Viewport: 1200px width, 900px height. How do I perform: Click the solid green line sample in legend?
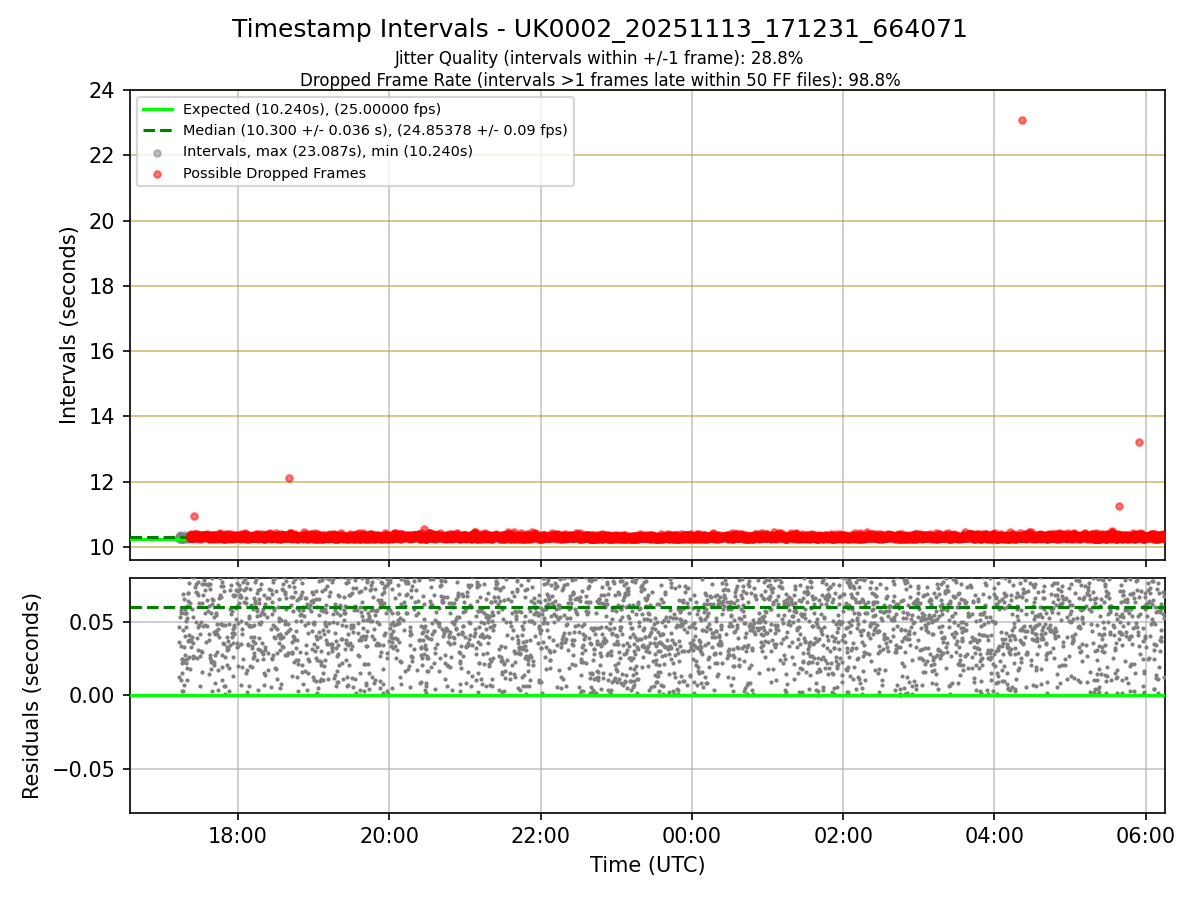(157, 109)
